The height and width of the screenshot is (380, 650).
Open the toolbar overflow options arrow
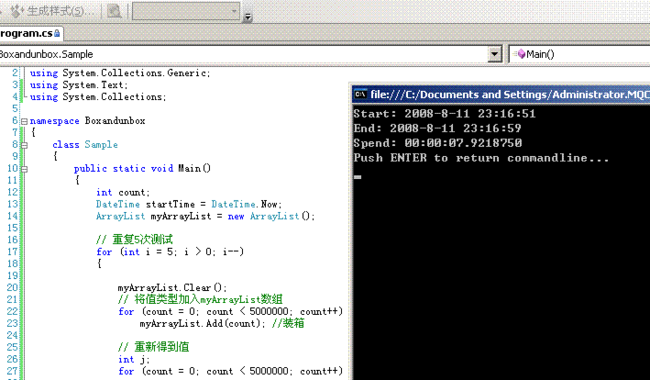(x=247, y=17)
